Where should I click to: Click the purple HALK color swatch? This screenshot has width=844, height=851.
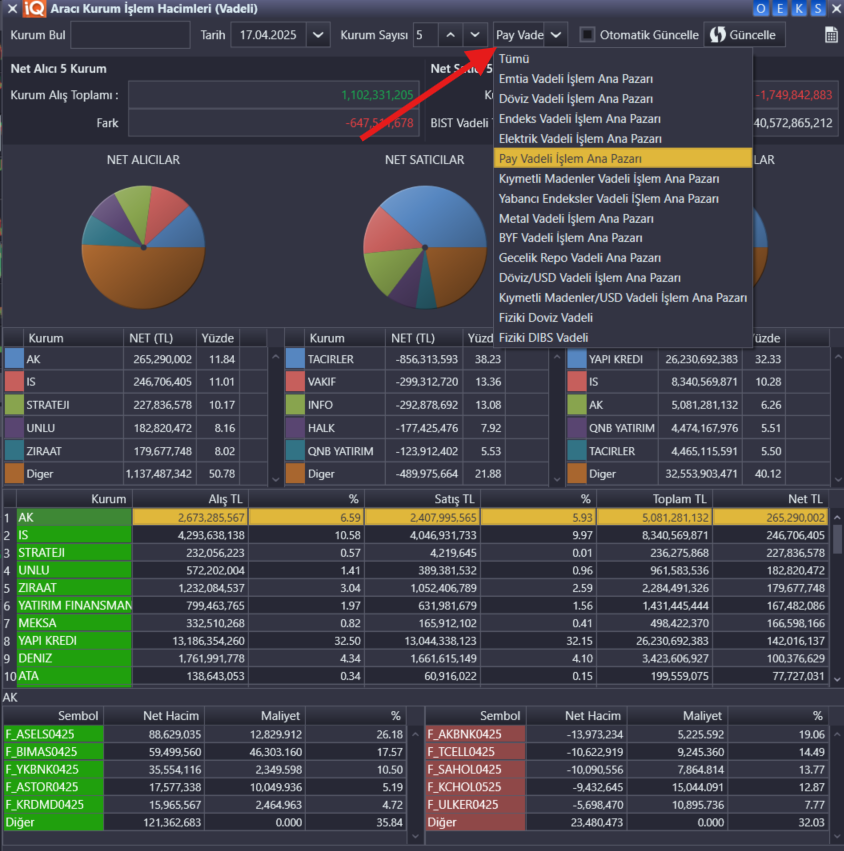click(295, 428)
